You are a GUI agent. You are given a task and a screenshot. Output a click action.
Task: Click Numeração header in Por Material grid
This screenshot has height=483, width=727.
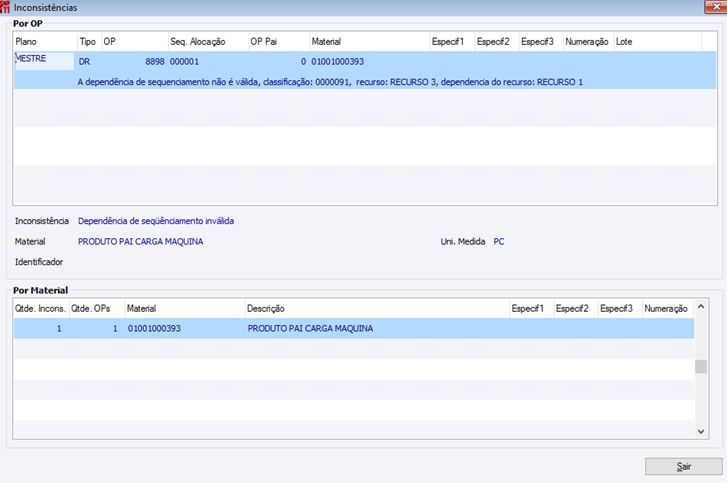point(668,308)
